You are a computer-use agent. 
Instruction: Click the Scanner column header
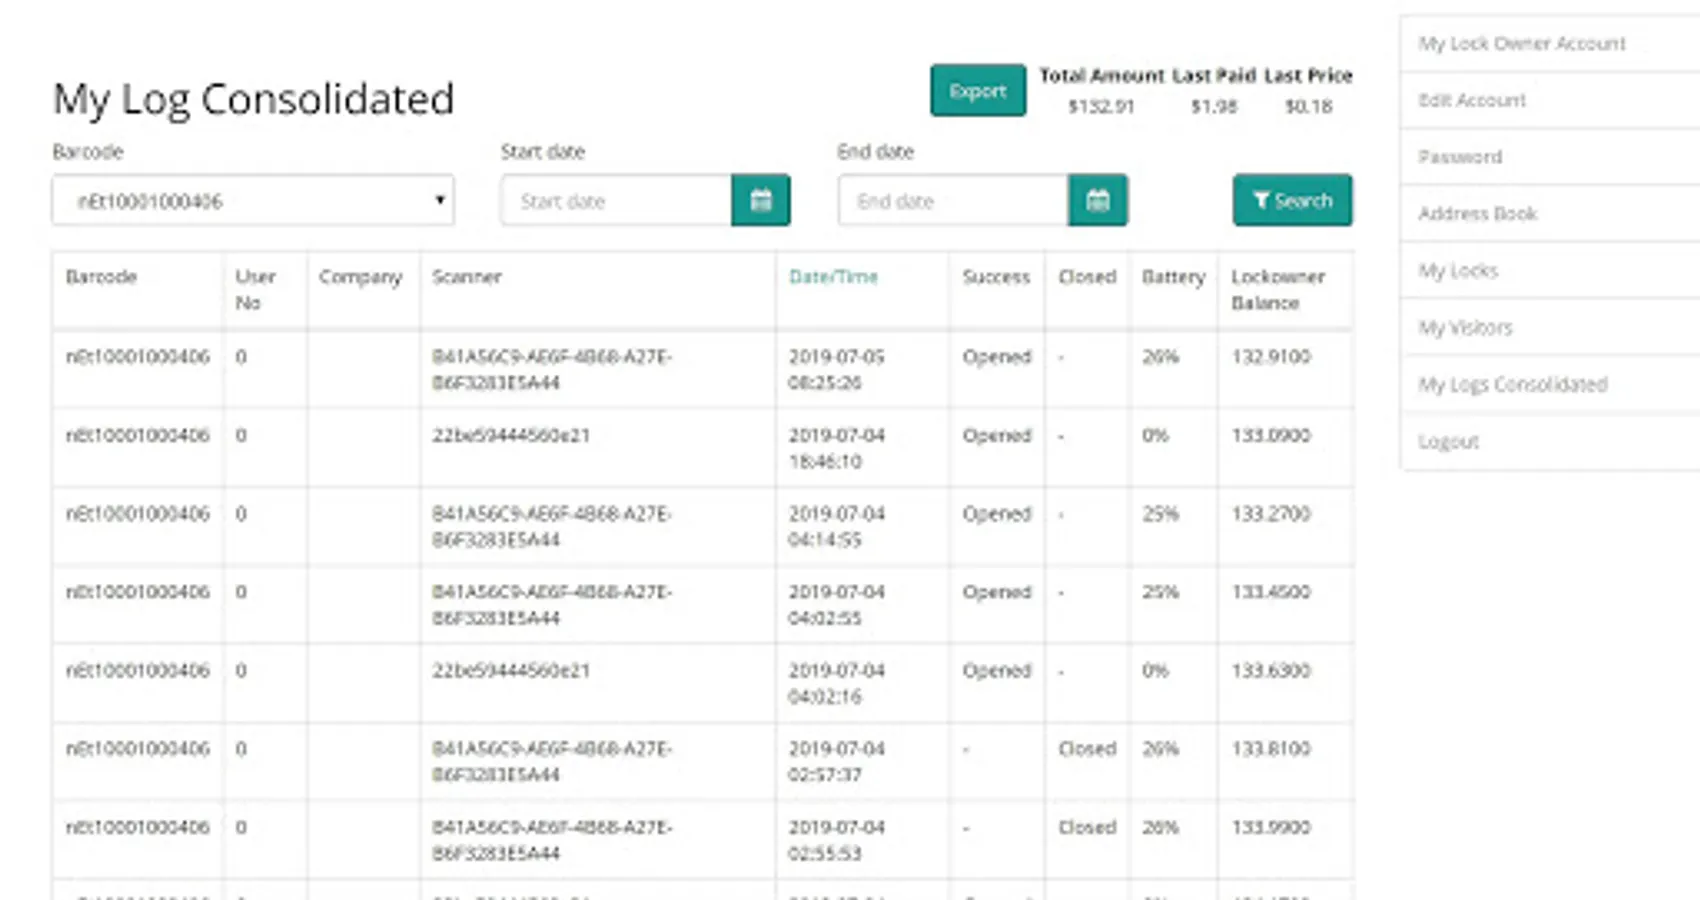point(466,277)
